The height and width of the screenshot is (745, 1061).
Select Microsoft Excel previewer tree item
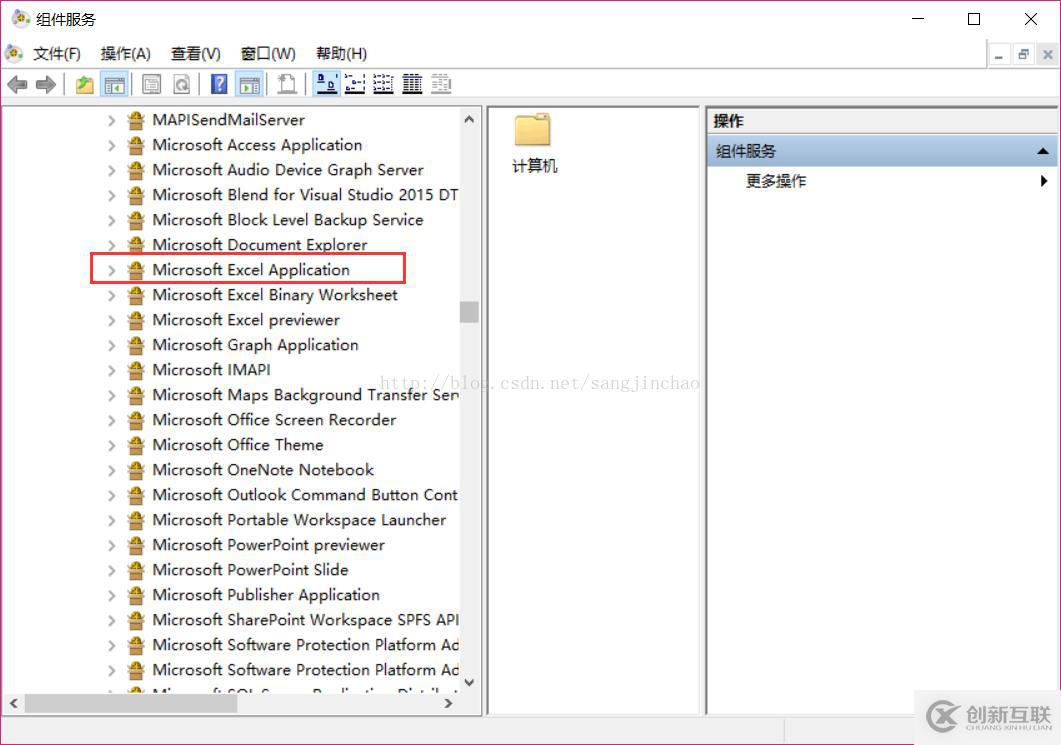coord(246,320)
